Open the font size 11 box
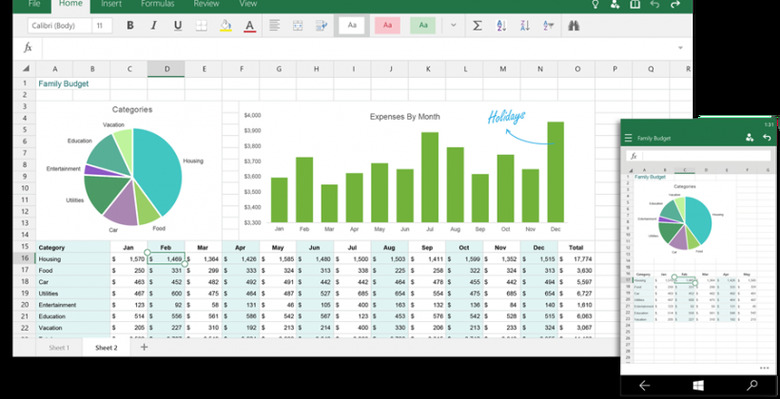The height and width of the screenshot is (399, 780). coord(102,26)
